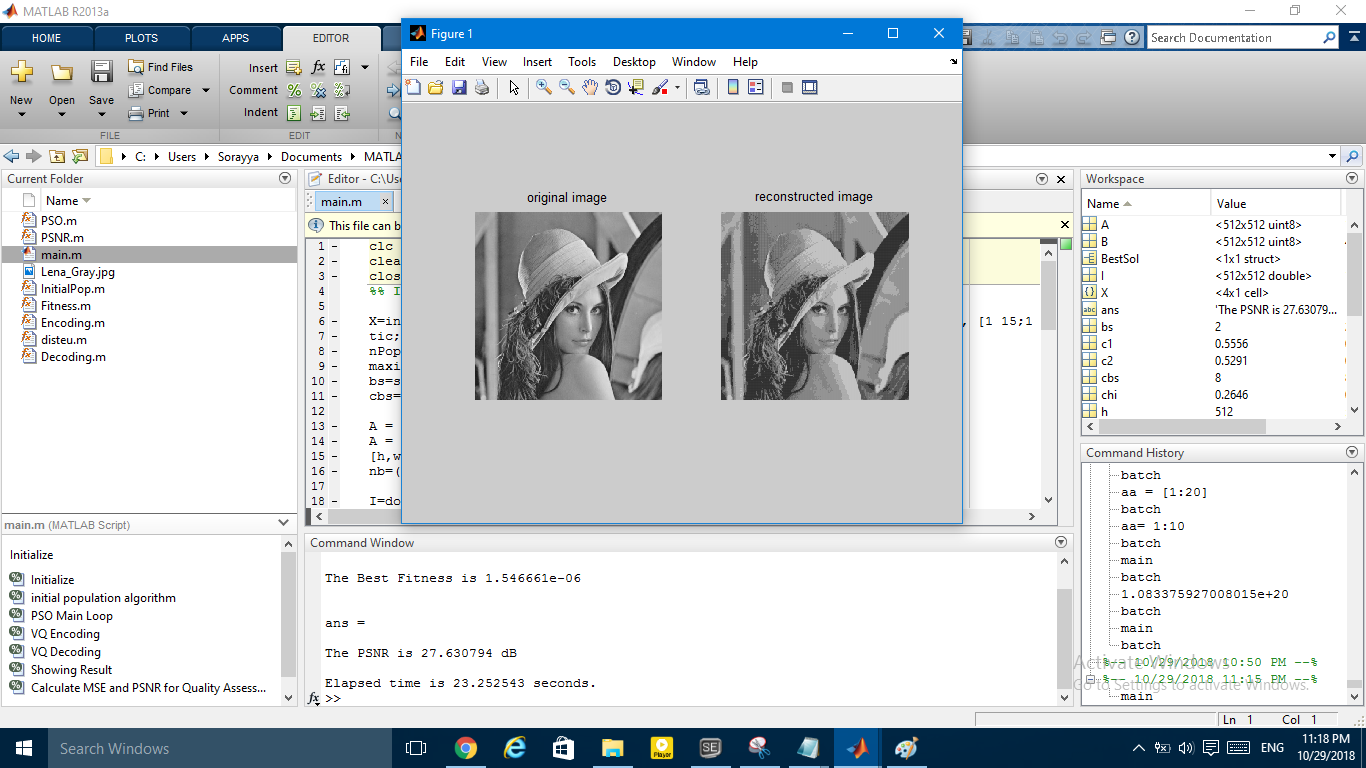Viewport: 1366px width, 768px height.
Task: Select the Data Cursor tool
Action: point(636,87)
